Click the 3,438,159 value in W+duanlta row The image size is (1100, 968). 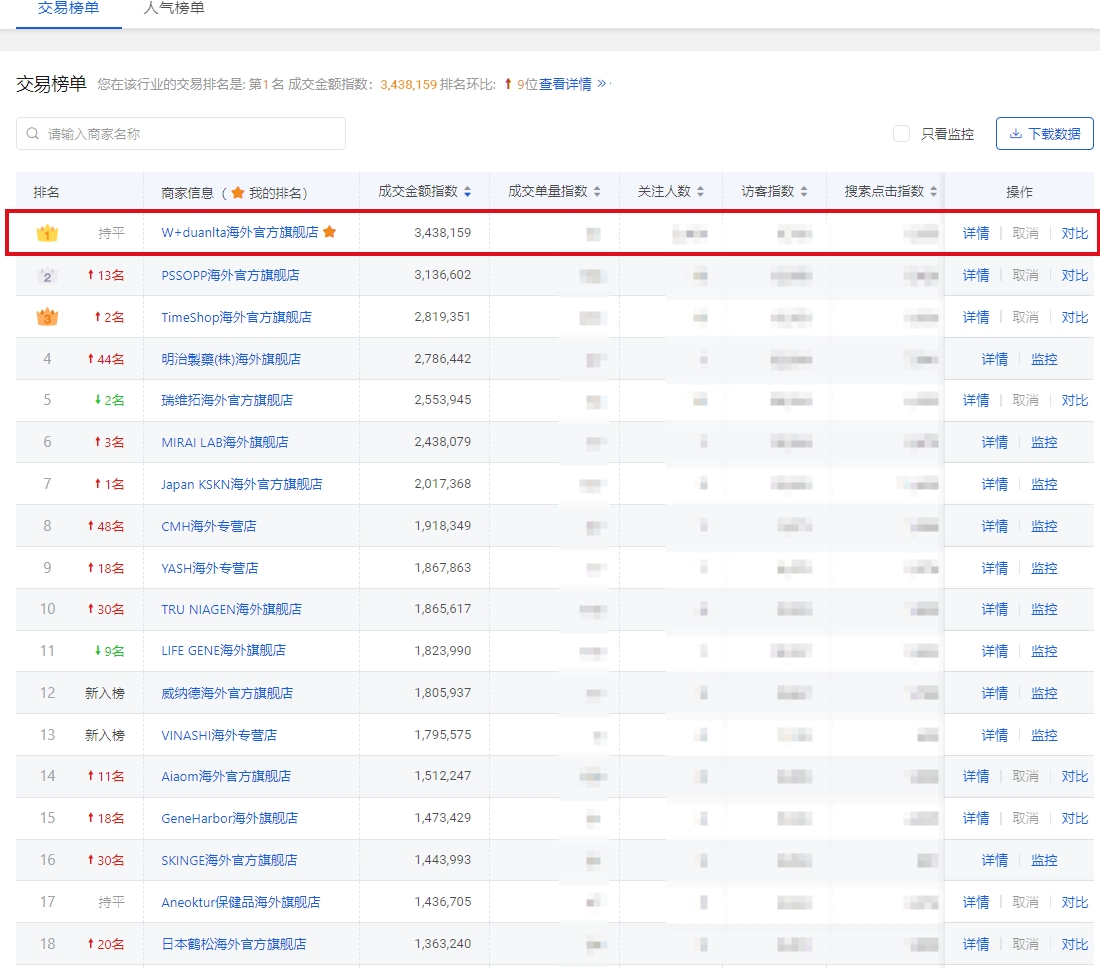pyautogui.click(x=443, y=232)
